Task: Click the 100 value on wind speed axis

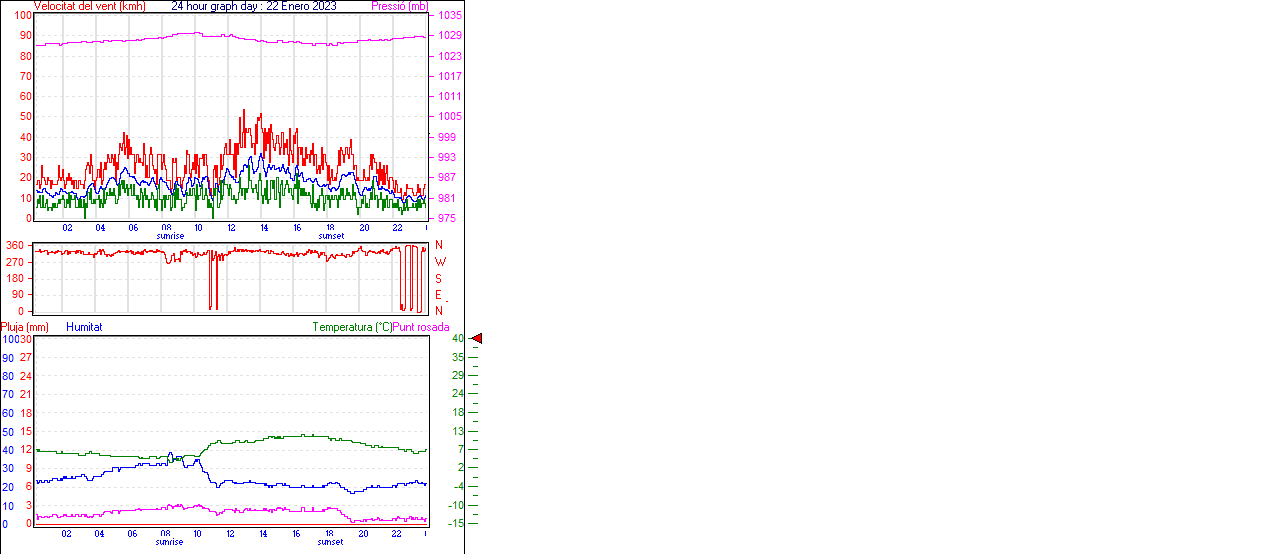Action: point(22,16)
